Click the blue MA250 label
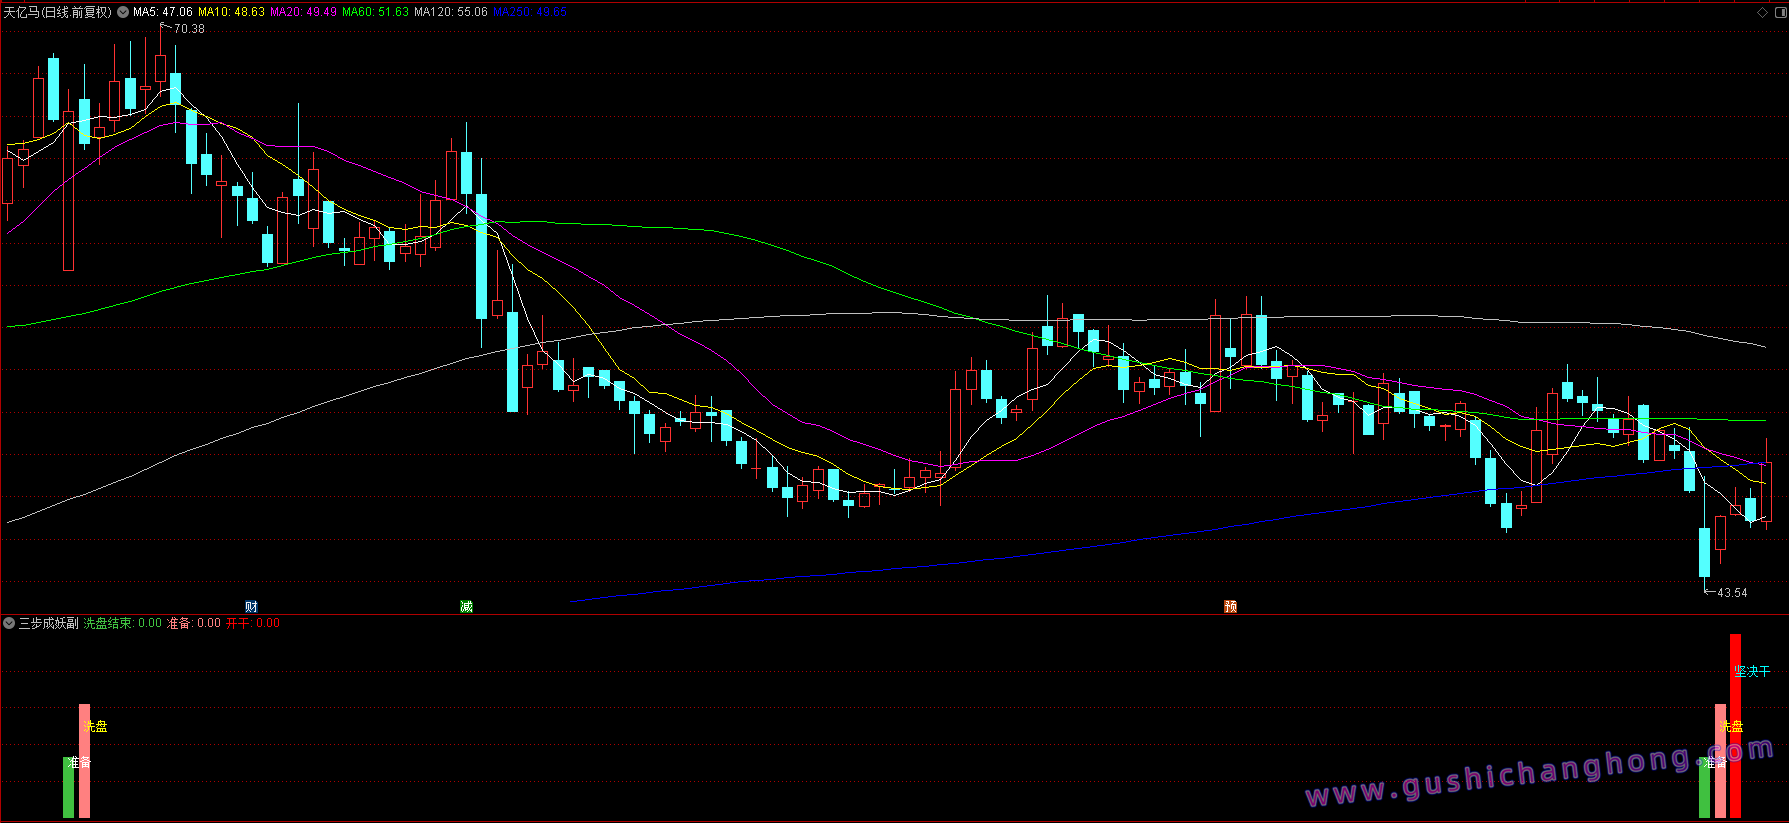Viewport: 1789px width, 823px height. pos(530,12)
